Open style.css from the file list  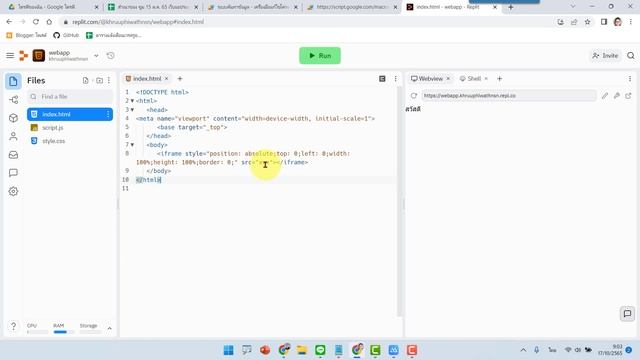coord(53,141)
